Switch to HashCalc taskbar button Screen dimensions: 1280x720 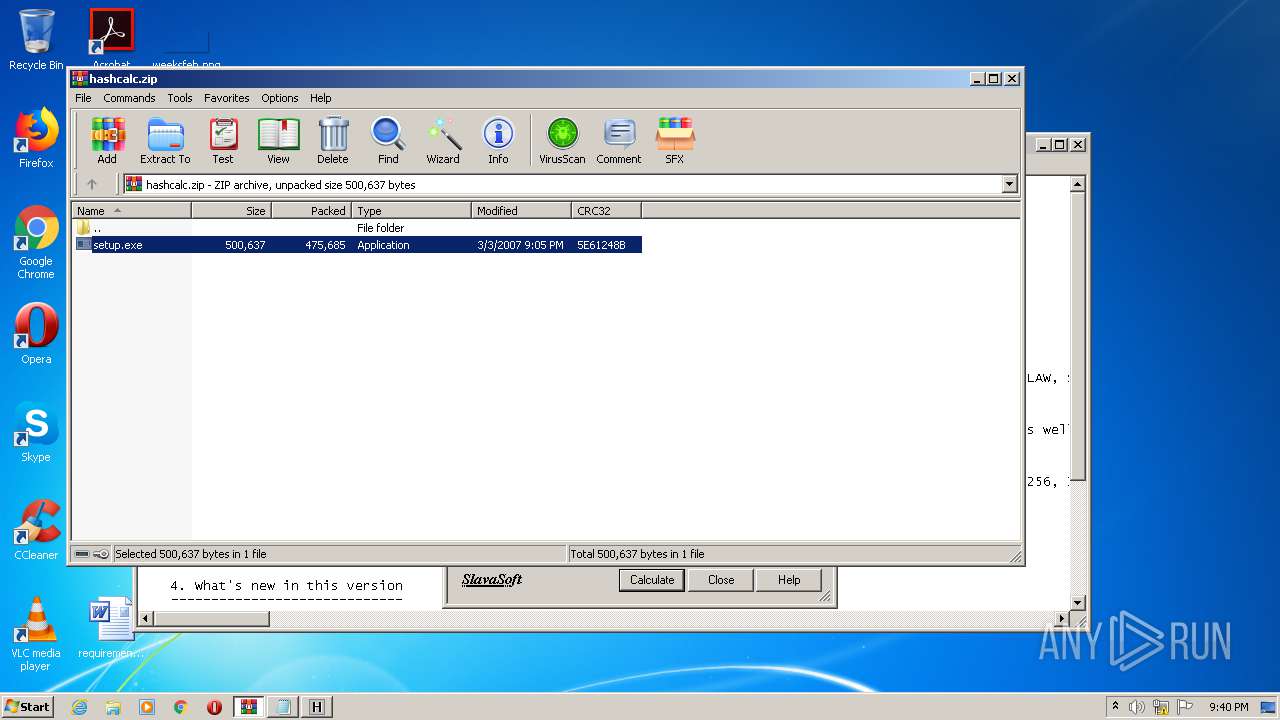[x=317, y=707]
